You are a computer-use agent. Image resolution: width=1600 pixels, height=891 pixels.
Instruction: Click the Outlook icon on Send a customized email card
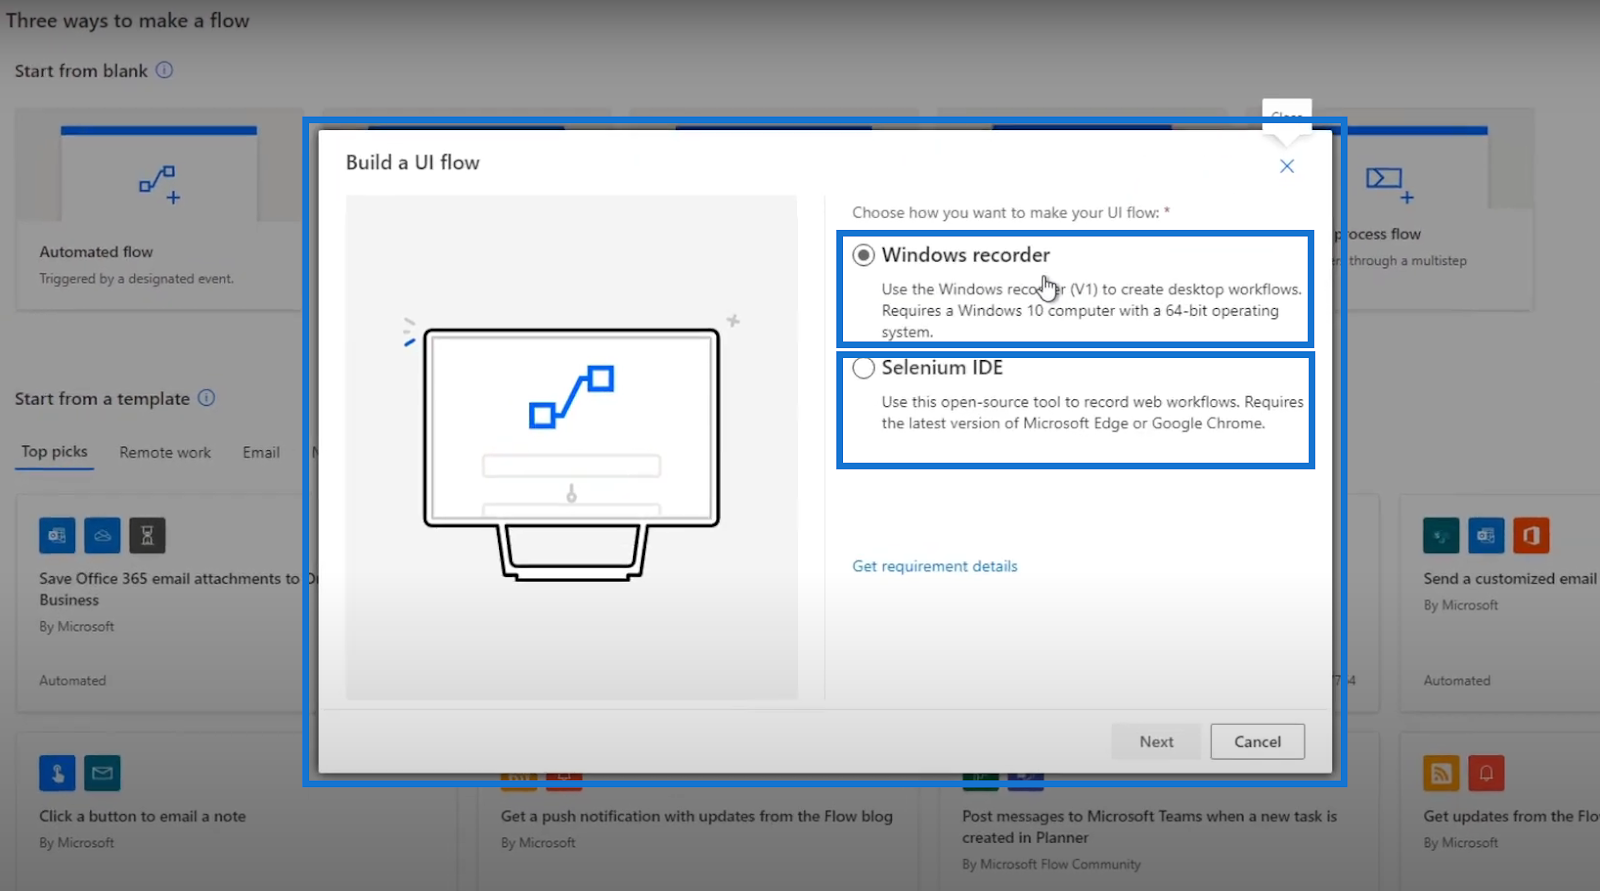(x=1486, y=536)
